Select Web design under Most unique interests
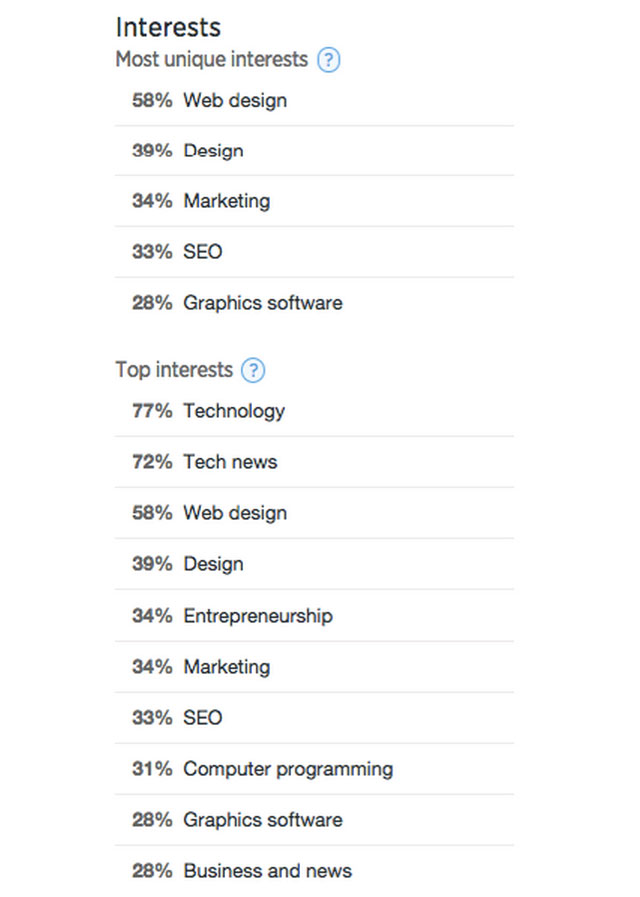The height and width of the screenshot is (897, 640). (x=235, y=101)
